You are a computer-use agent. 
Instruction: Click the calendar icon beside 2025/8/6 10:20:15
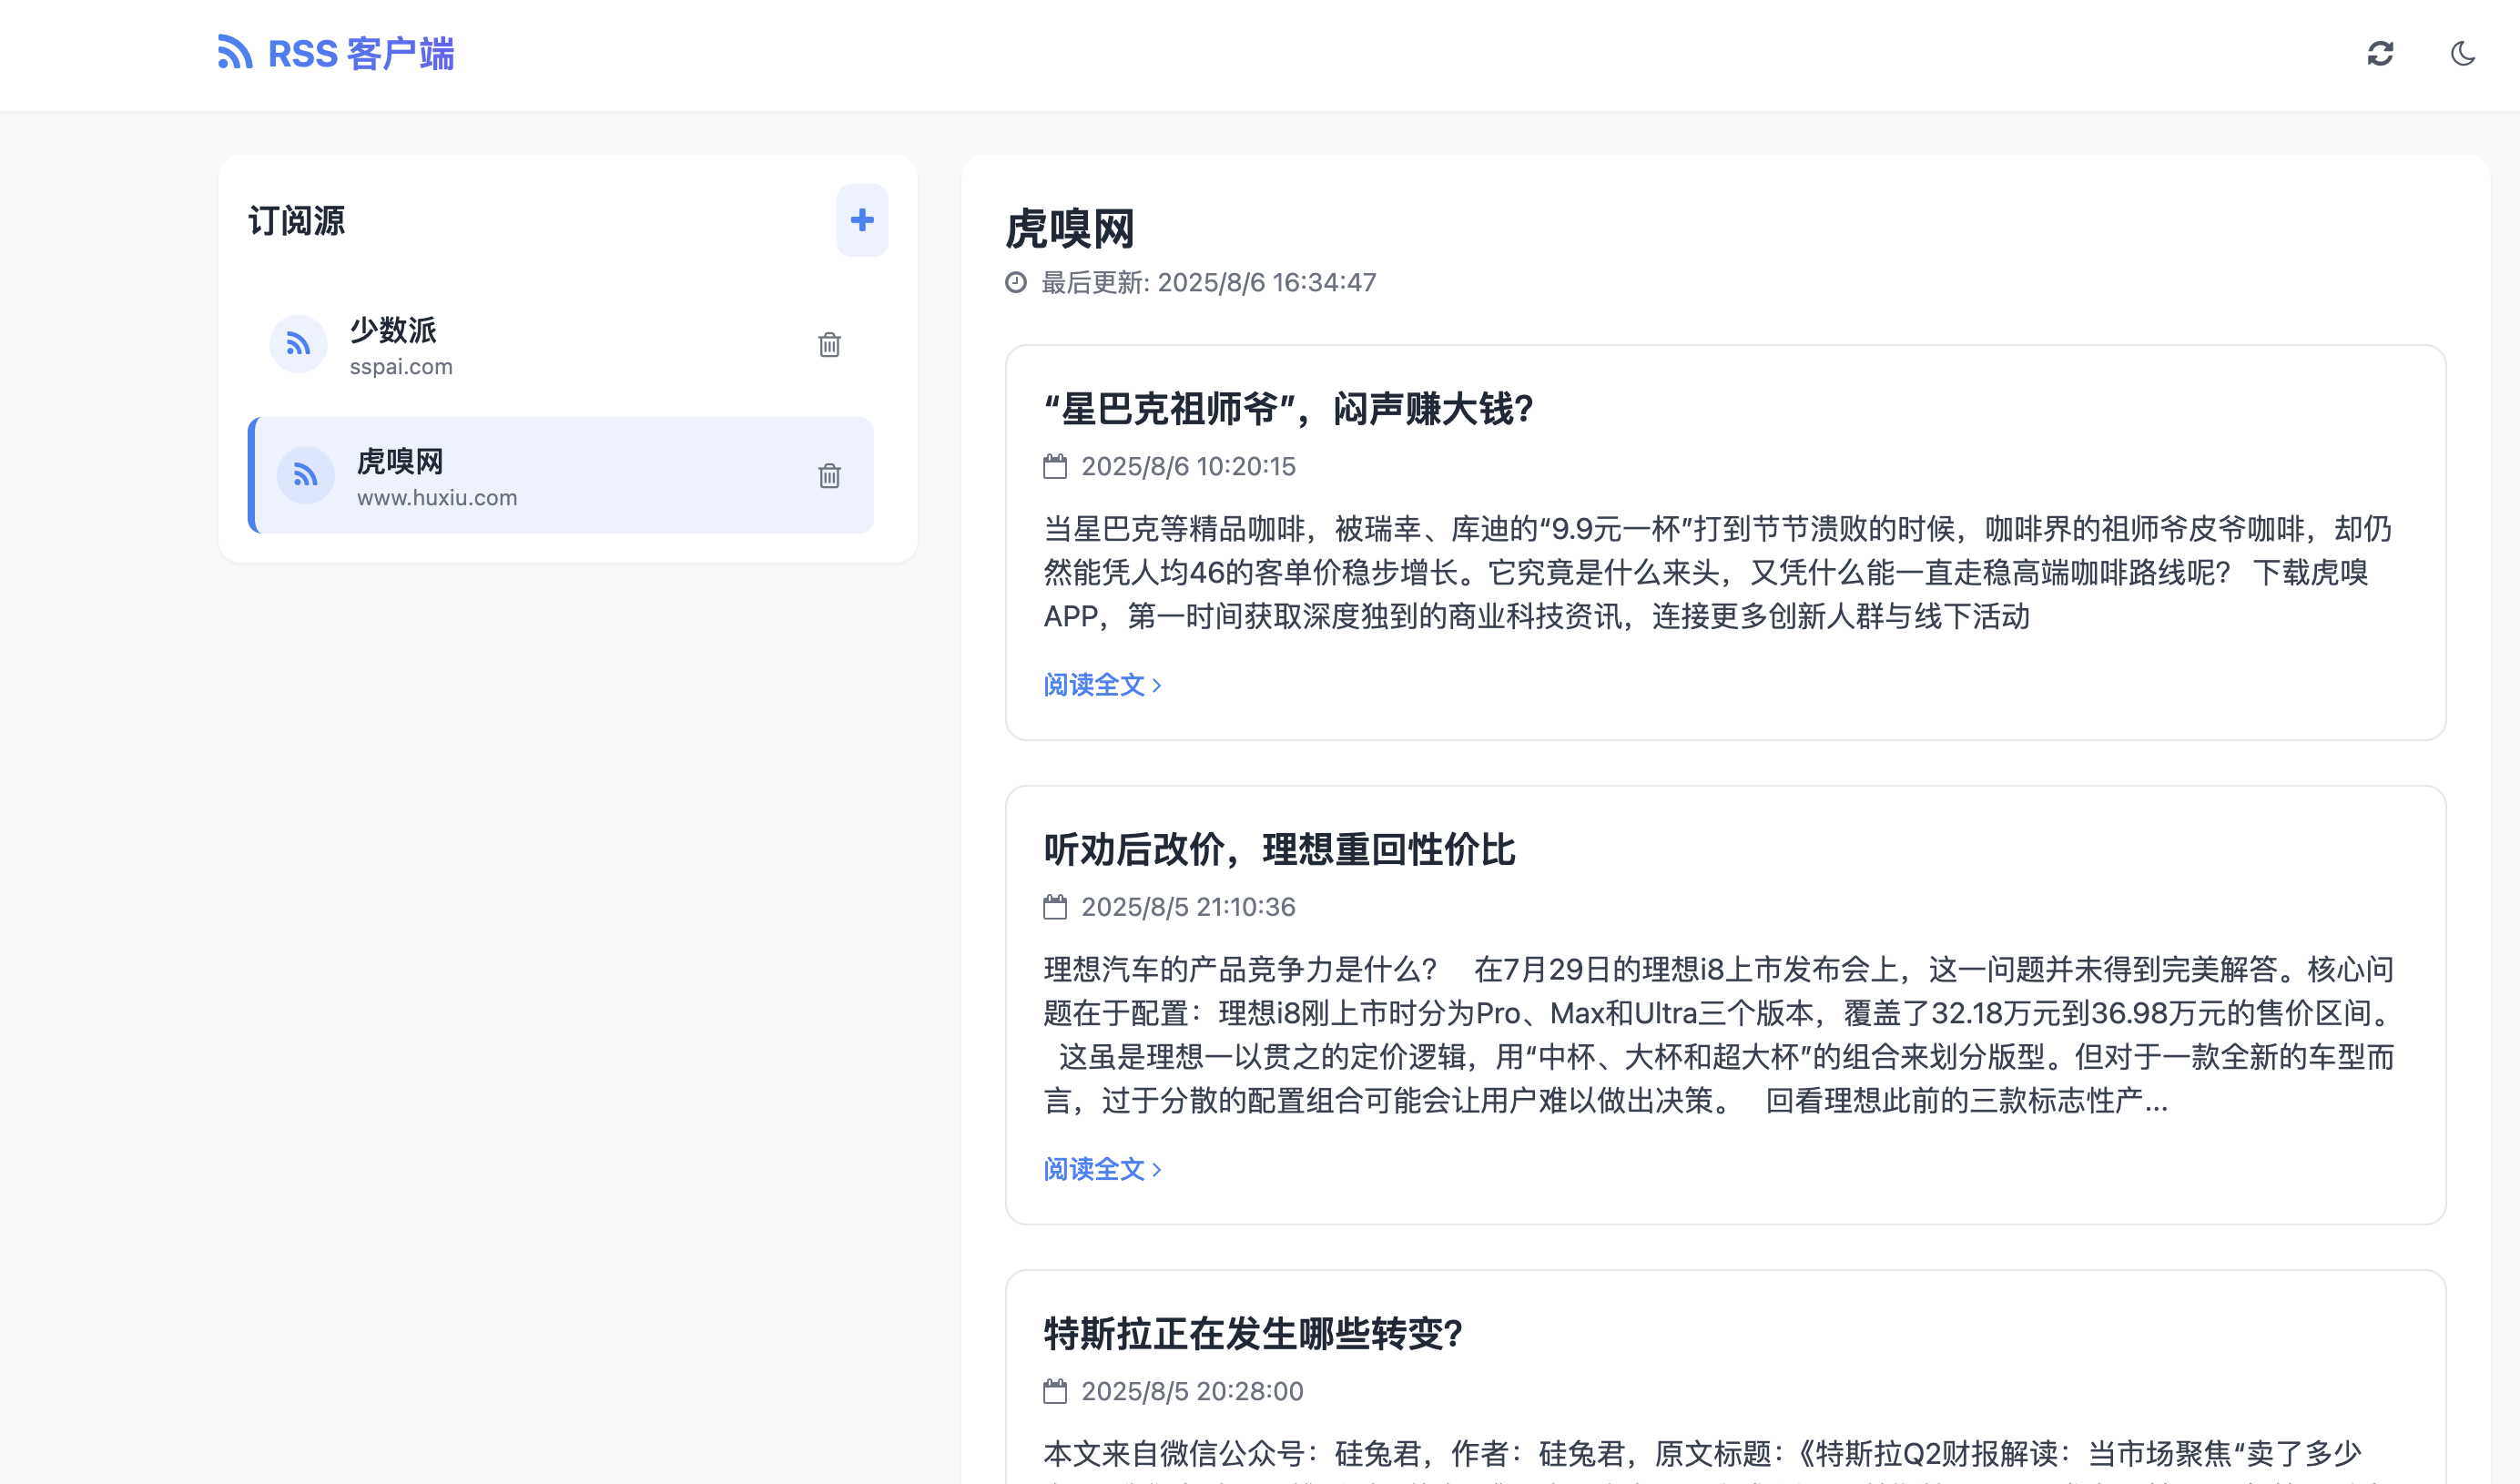(1055, 467)
